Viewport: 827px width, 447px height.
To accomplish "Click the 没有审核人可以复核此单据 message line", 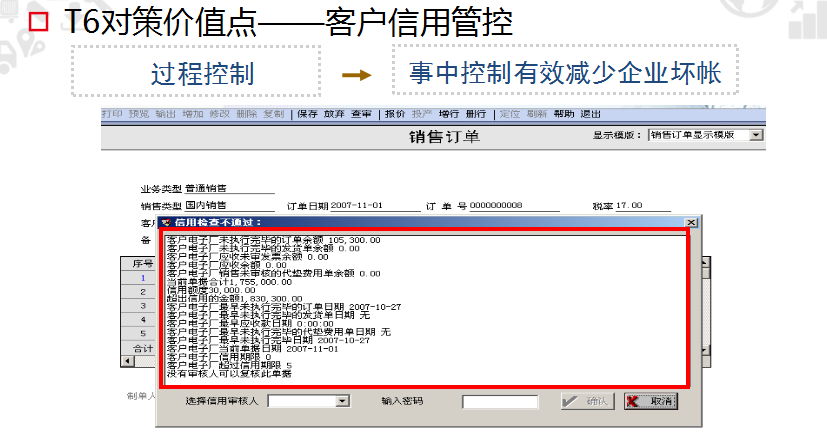I will tap(229, 374).
